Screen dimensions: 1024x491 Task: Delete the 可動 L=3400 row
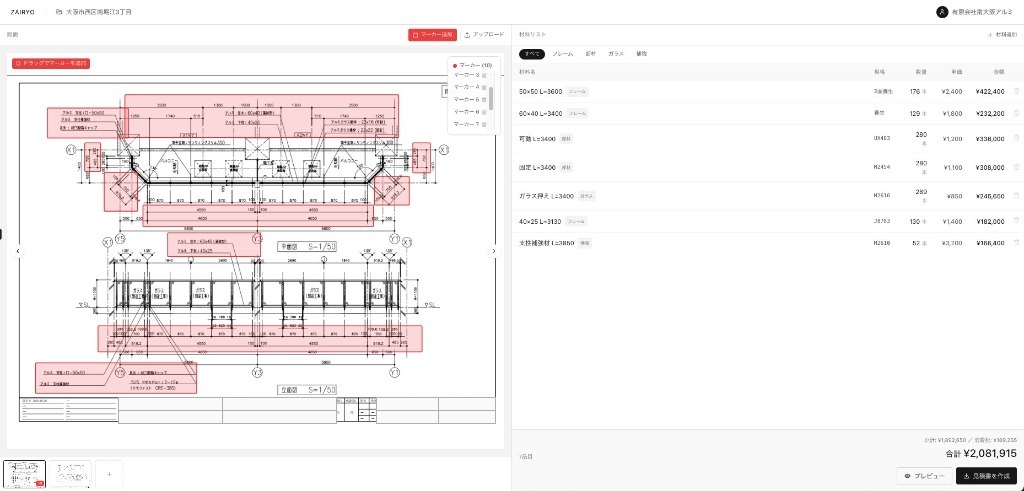point(1016,138)
